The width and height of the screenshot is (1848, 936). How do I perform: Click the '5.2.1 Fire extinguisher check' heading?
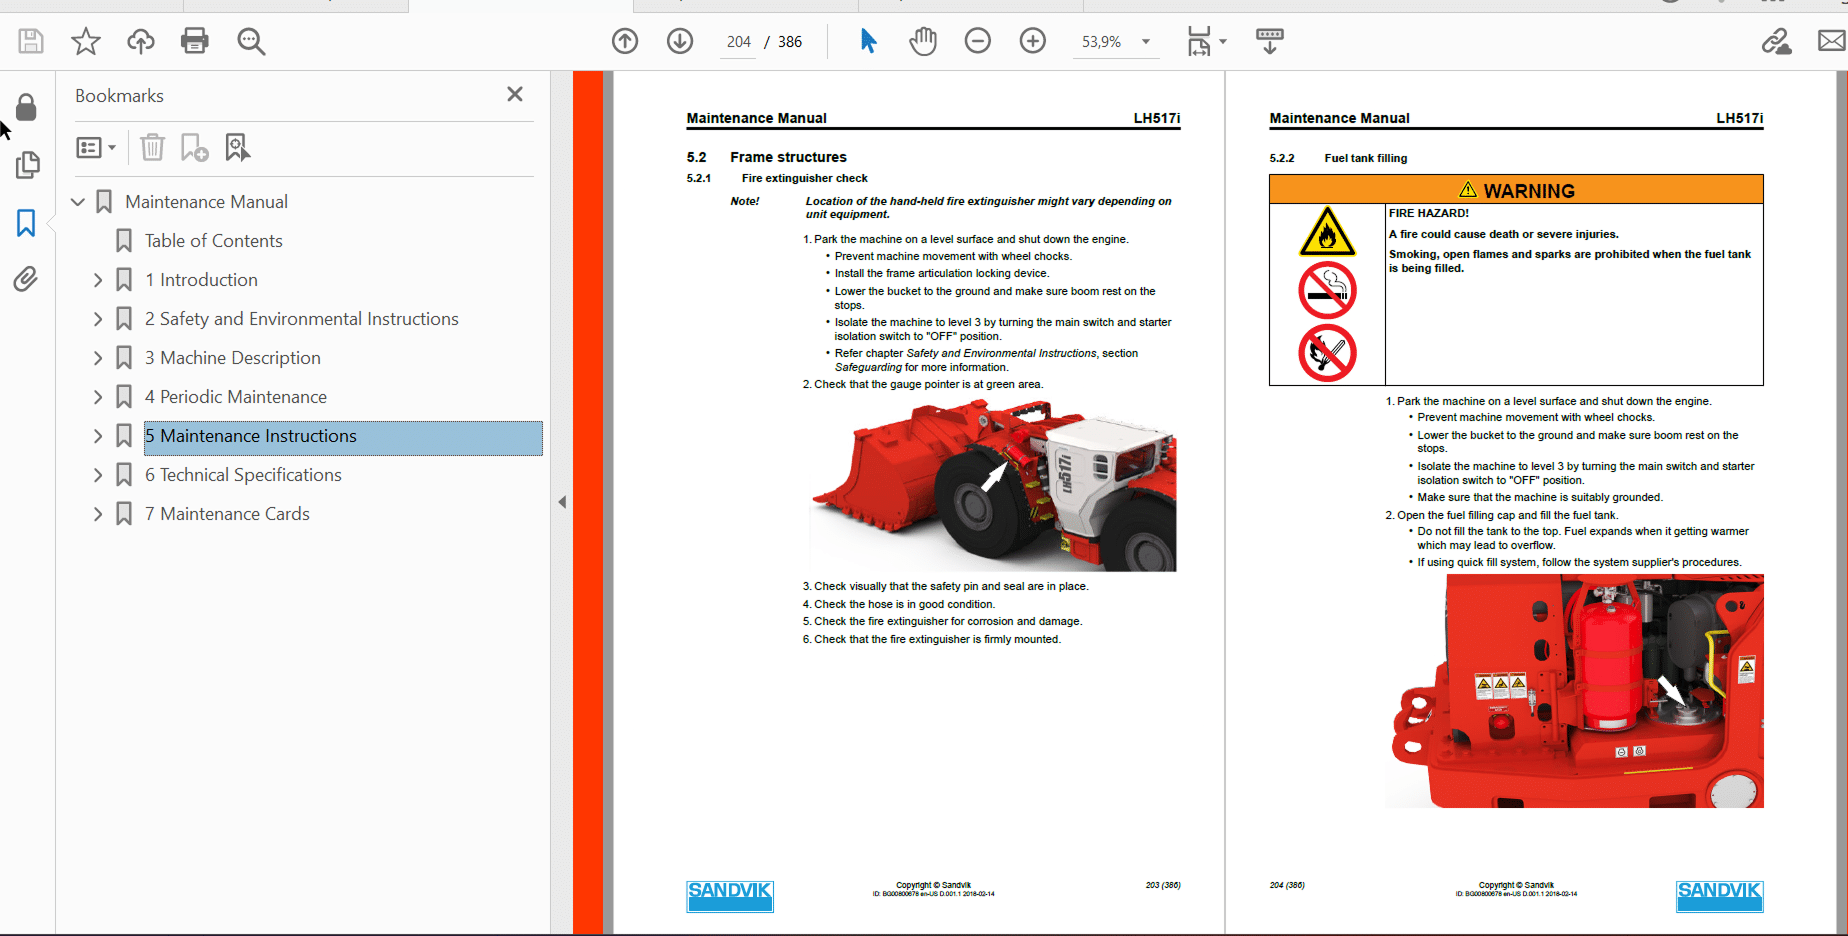coord(777,178)
